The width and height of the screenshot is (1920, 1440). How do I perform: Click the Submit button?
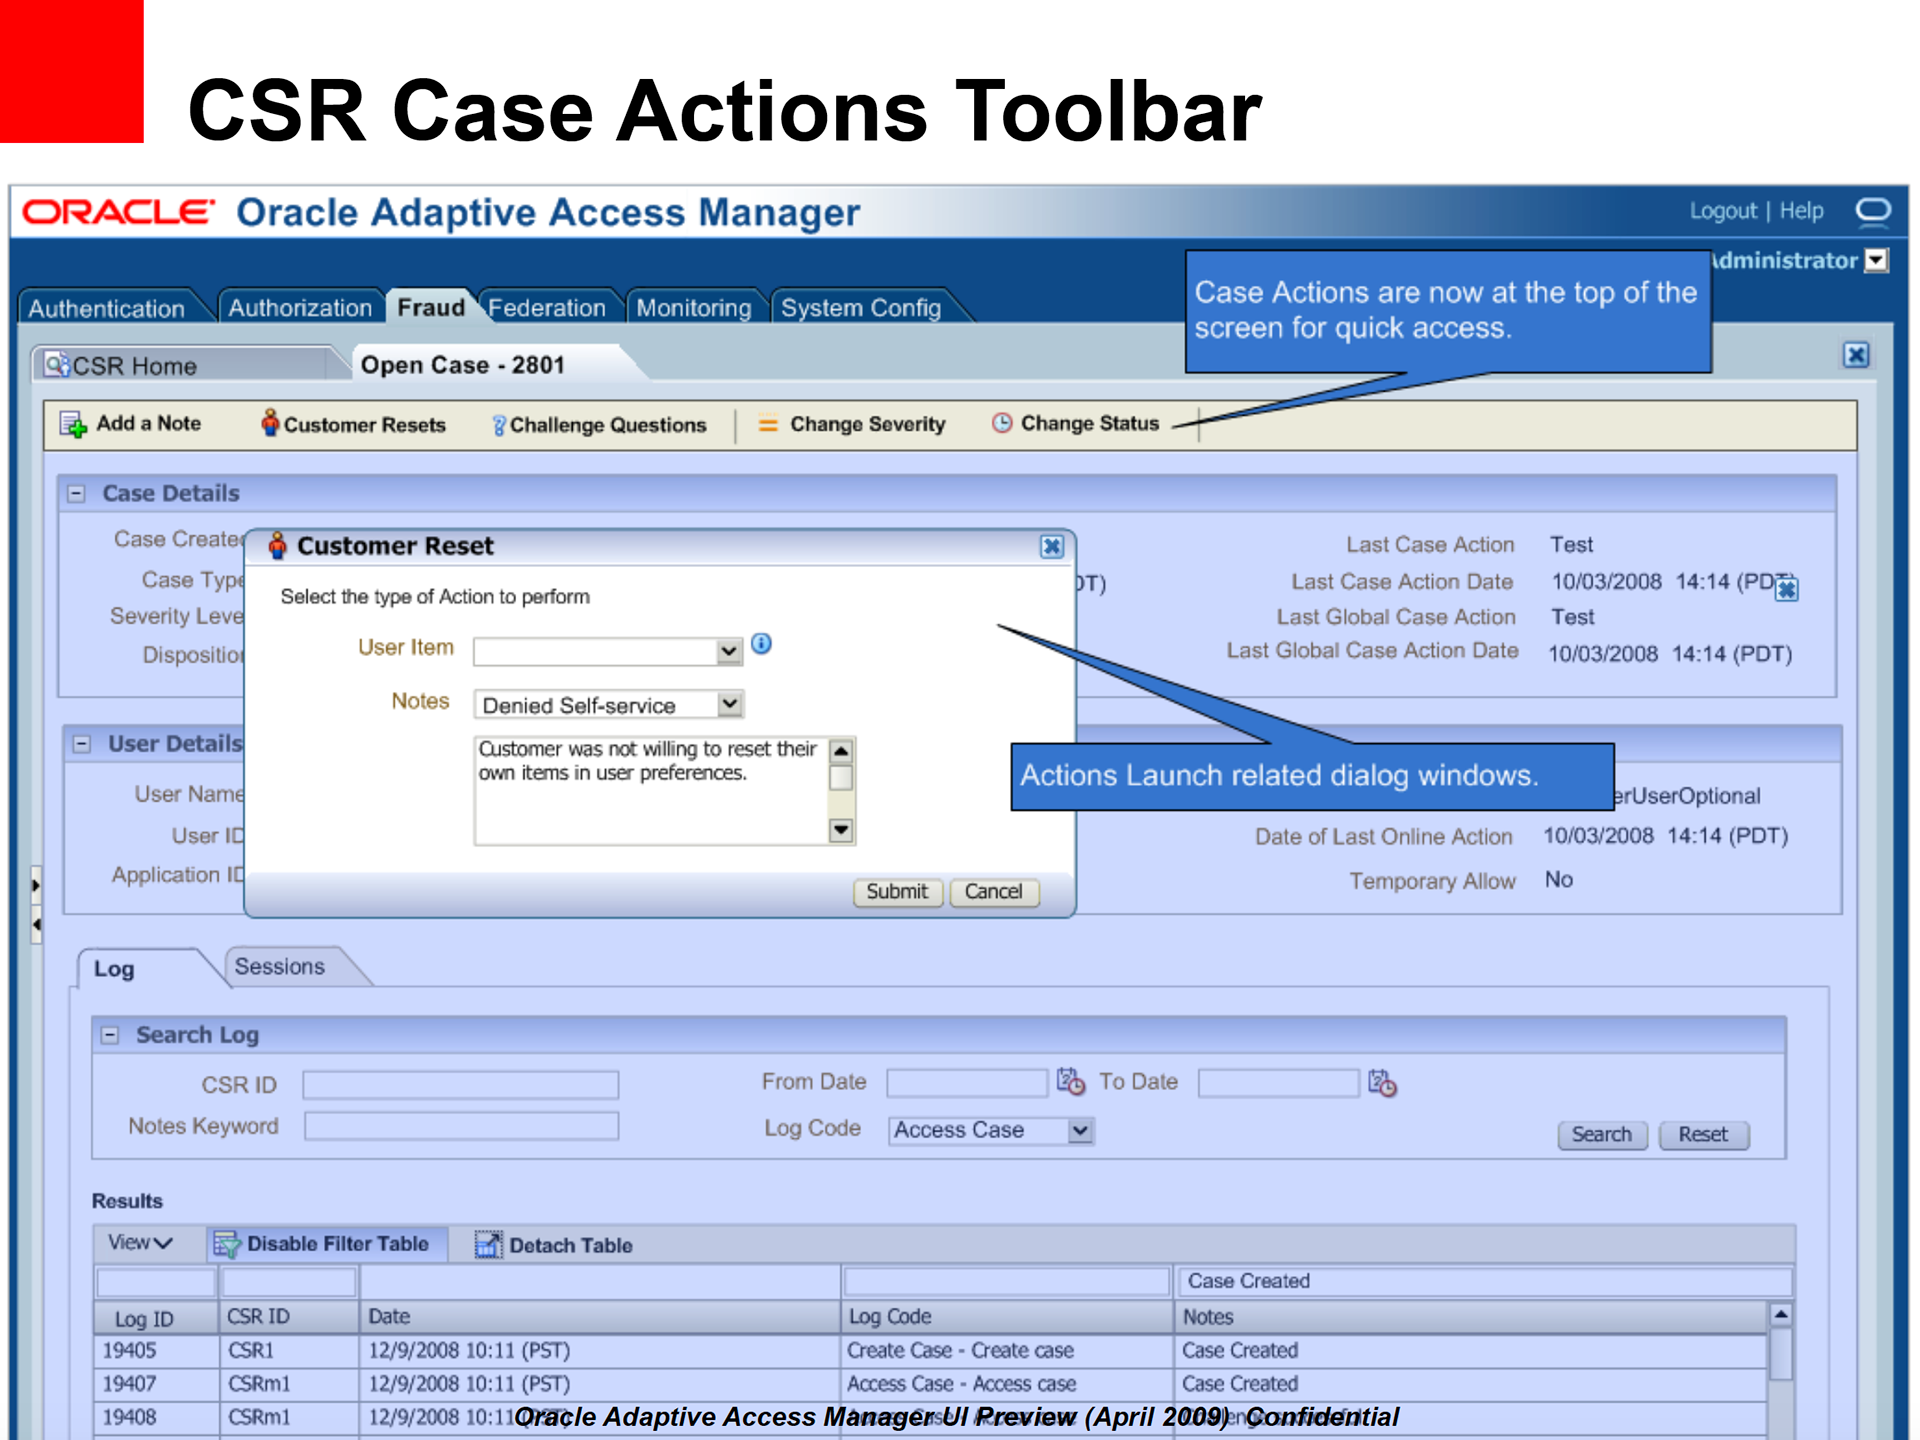(x=897, y=891)
